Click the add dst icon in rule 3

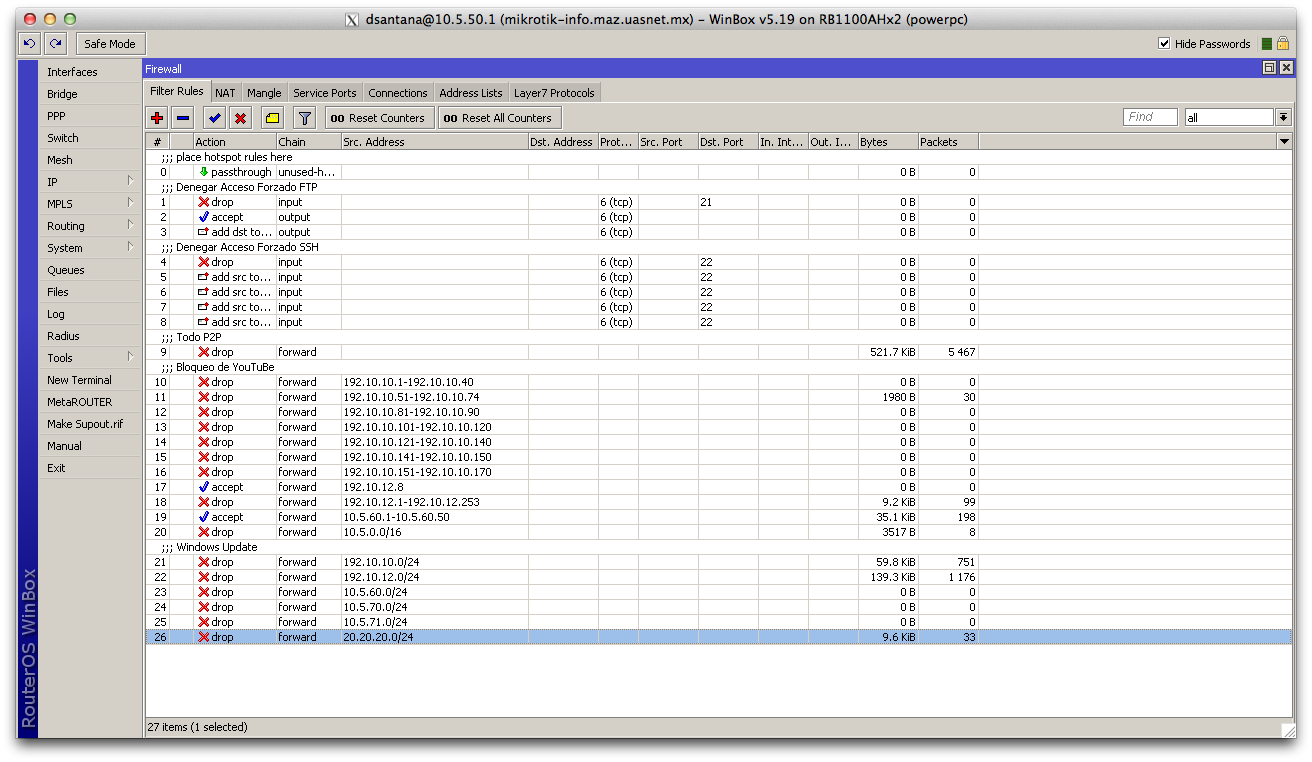click(x=204, y=232)
